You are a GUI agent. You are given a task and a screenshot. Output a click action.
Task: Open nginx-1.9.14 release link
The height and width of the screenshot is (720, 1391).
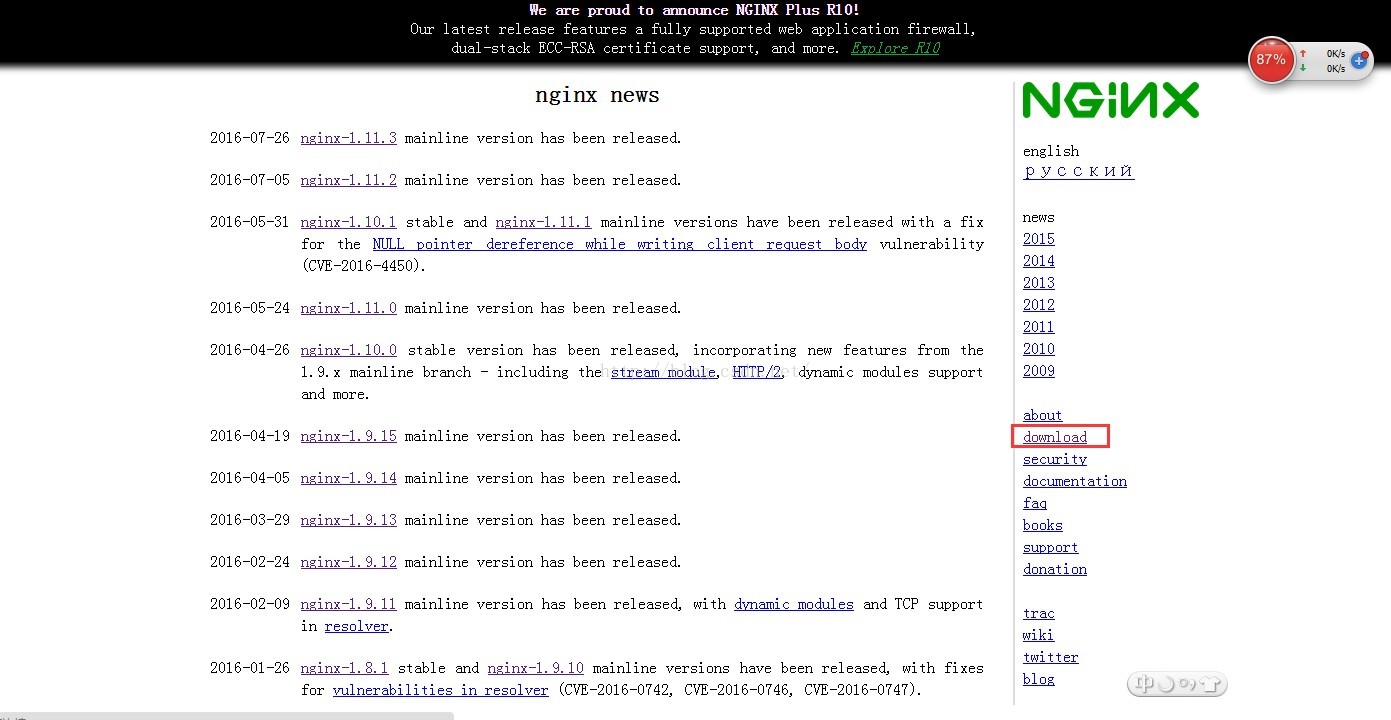[348, 478]
